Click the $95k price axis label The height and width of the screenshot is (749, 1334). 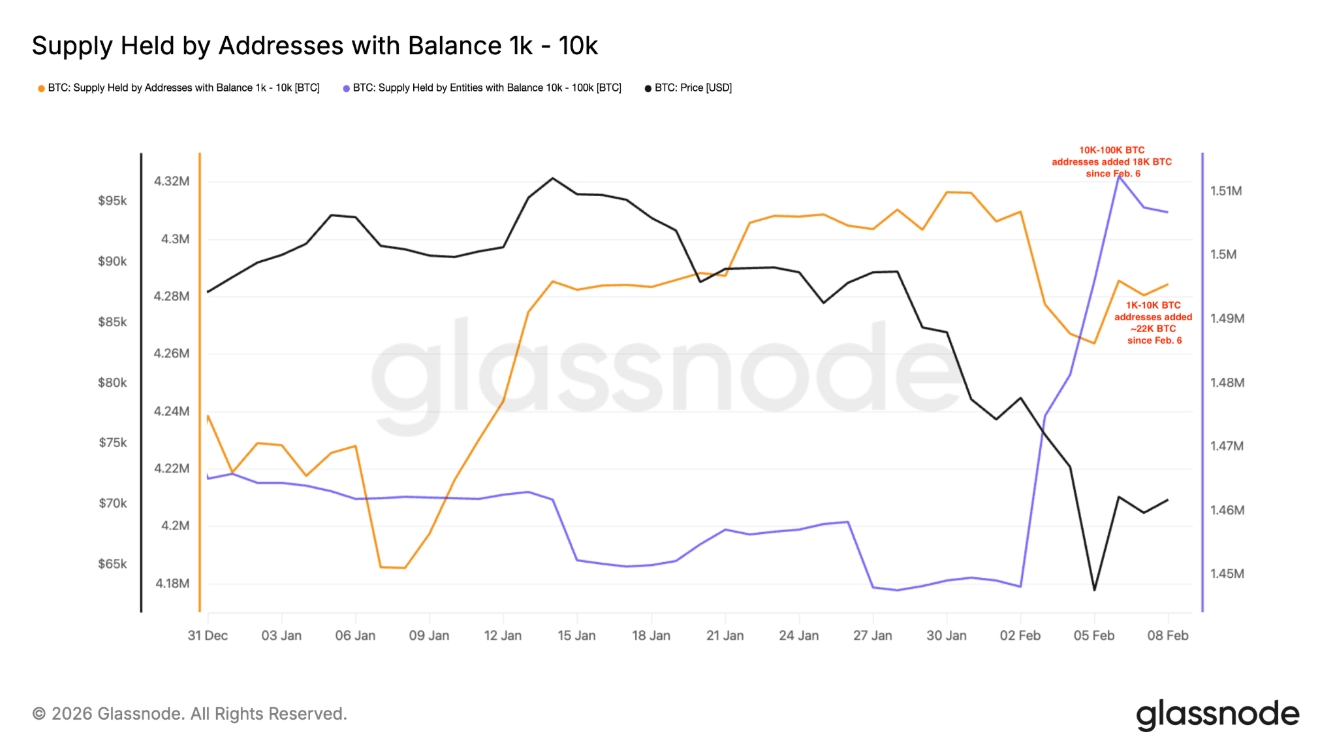(x=112, y=201)
